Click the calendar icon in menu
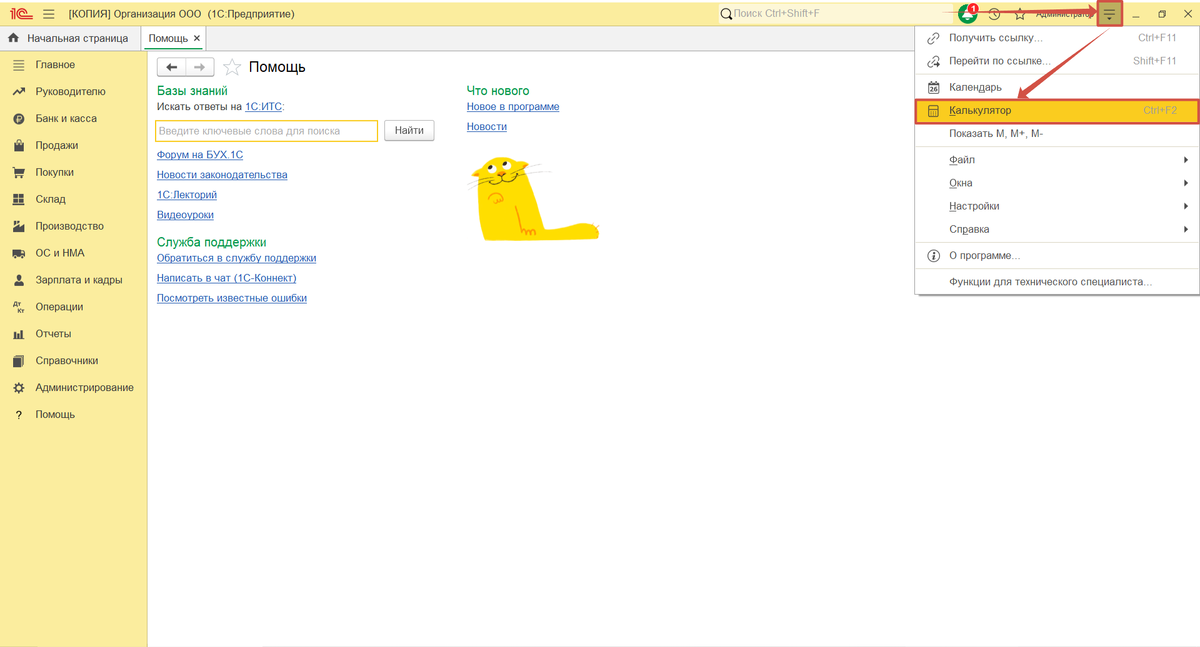Viewport: 1200px width, 647px height. point(933,88)
